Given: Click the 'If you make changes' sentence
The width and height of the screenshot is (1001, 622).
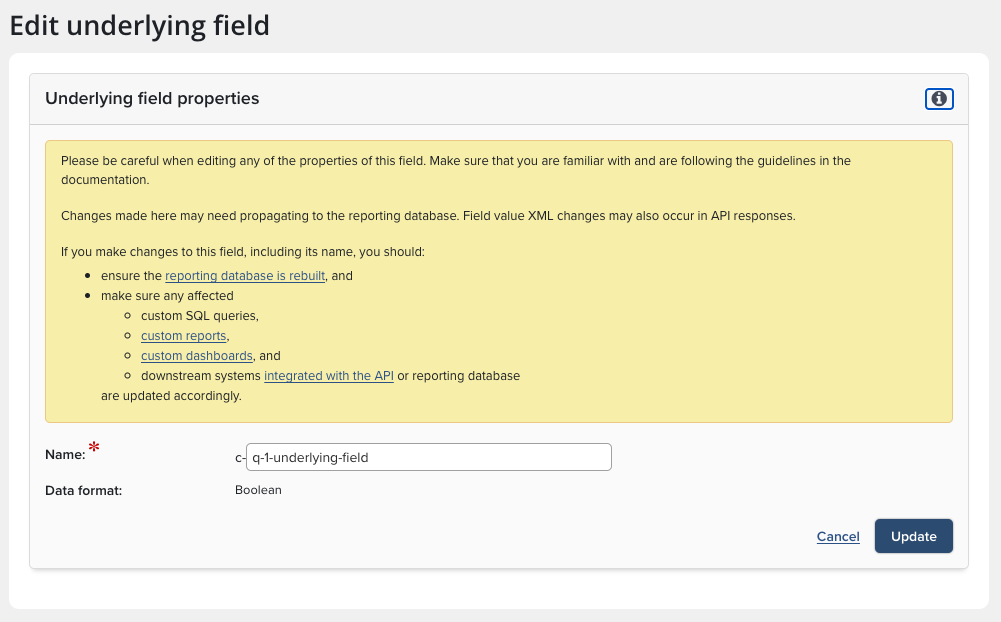Looking at the screenshot, I should 243,251.
